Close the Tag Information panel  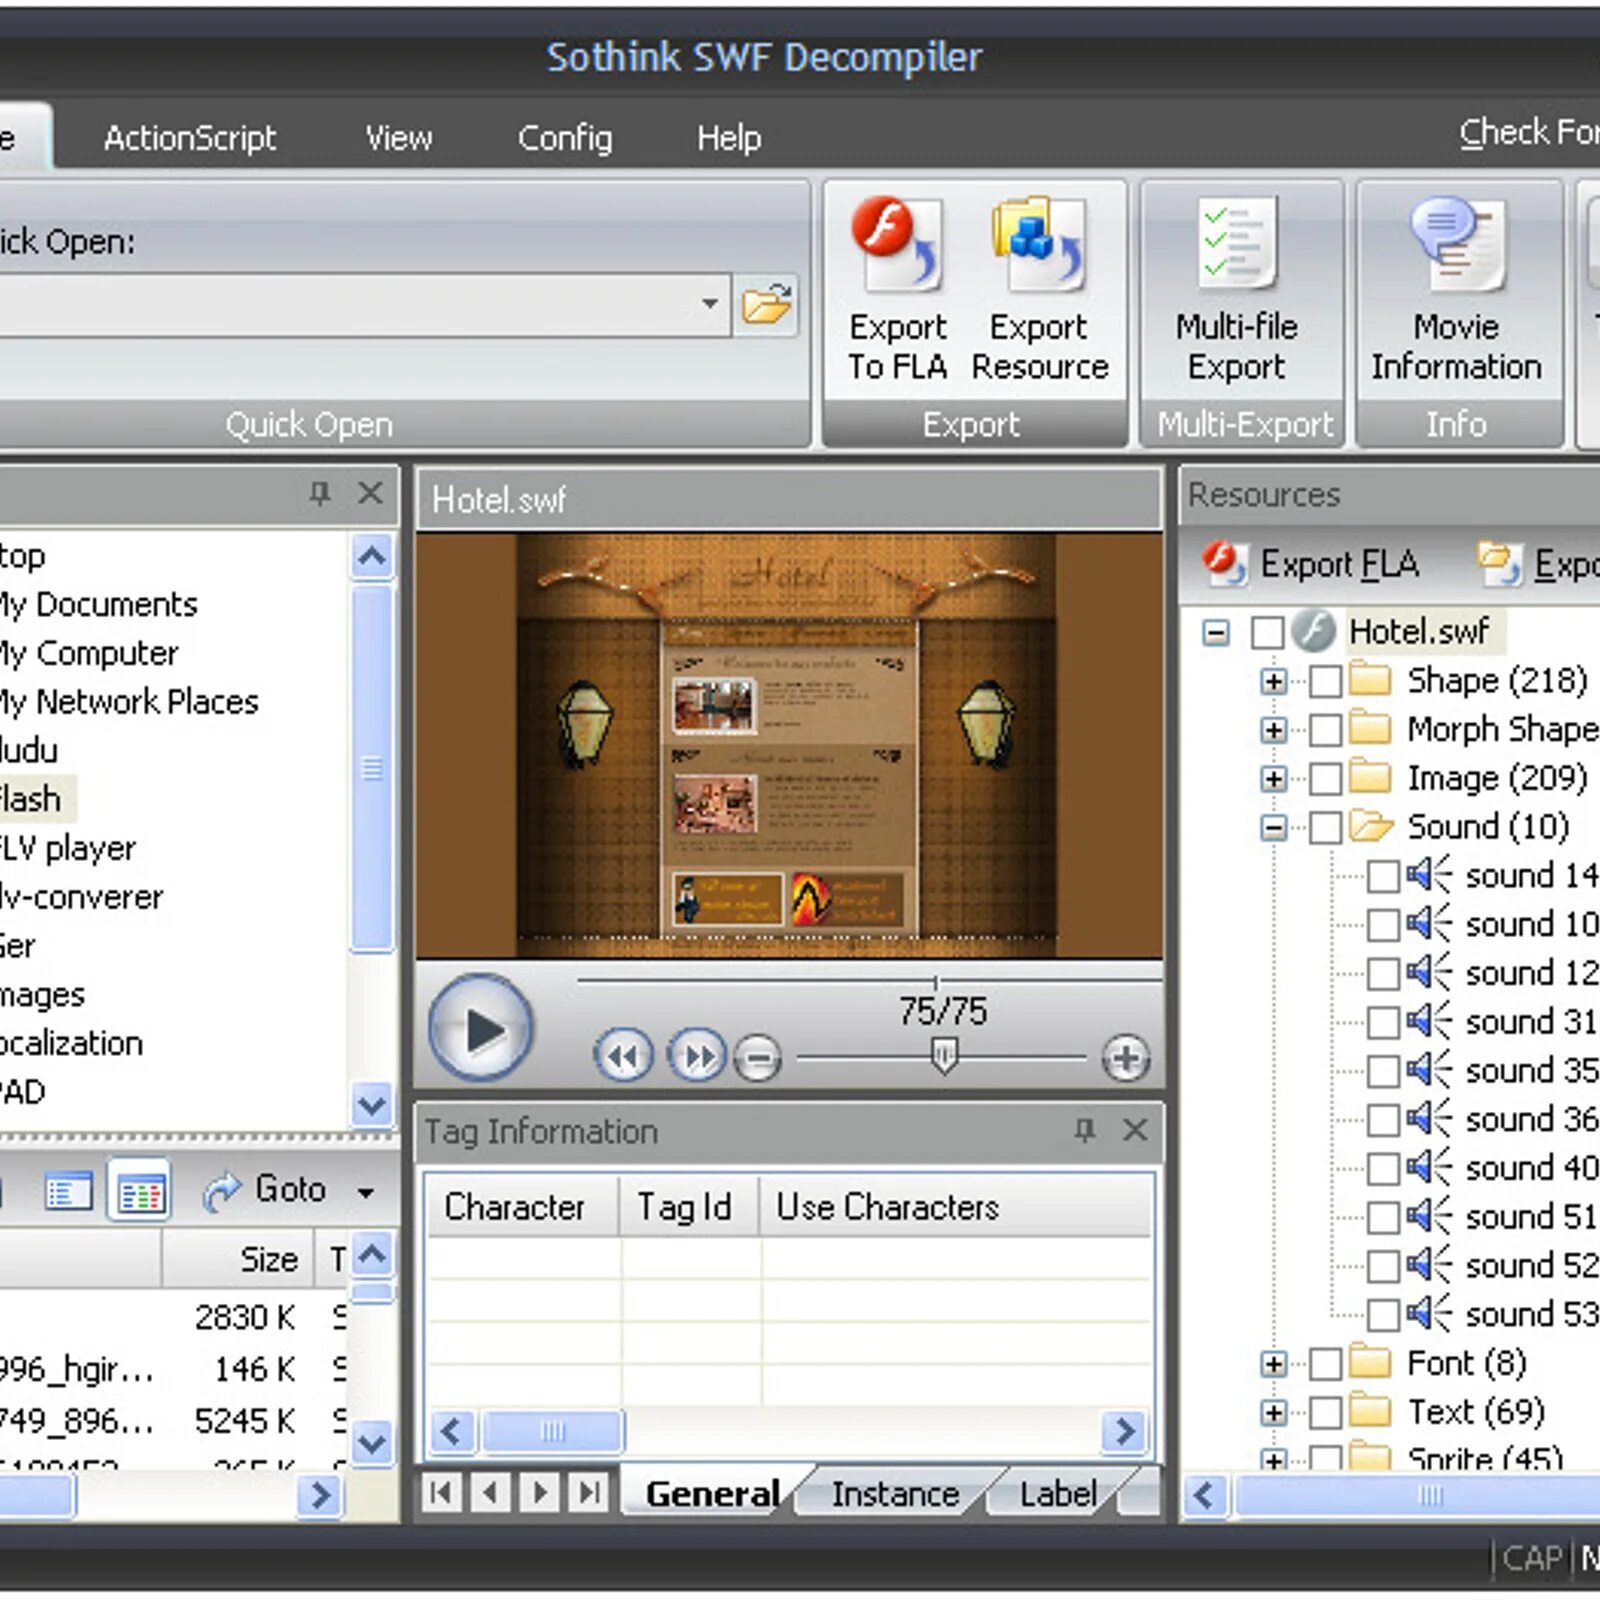click(x=1135, y=1130)
